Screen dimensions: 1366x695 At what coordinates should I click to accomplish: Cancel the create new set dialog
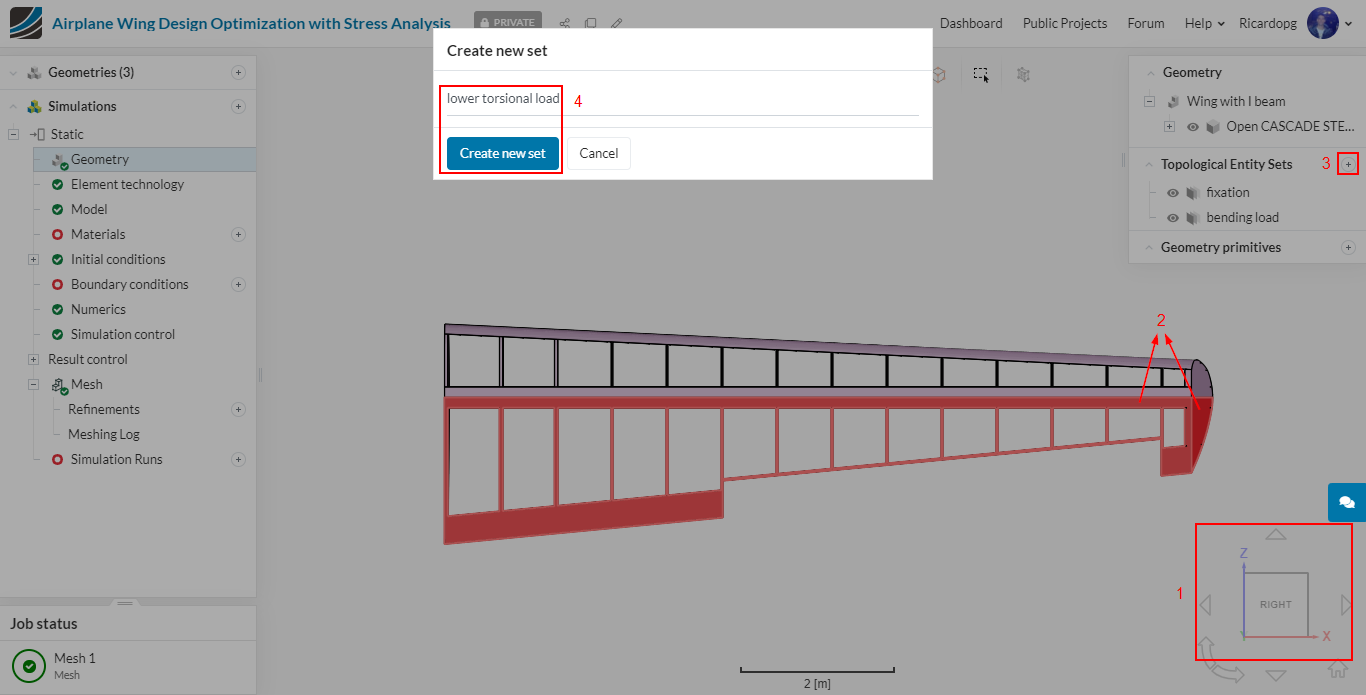tap(599, 153)
